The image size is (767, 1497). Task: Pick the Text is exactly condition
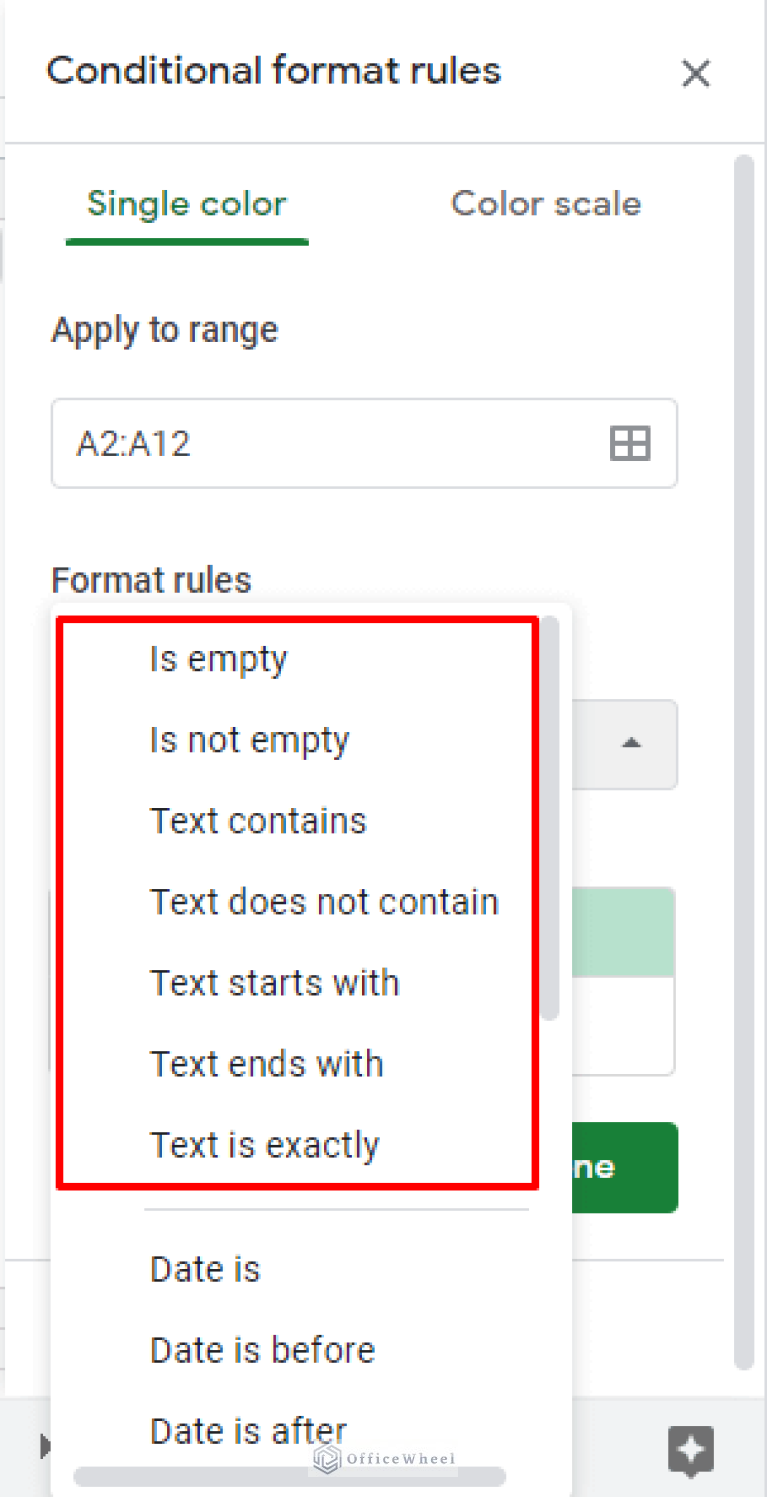pos(264,1144)
